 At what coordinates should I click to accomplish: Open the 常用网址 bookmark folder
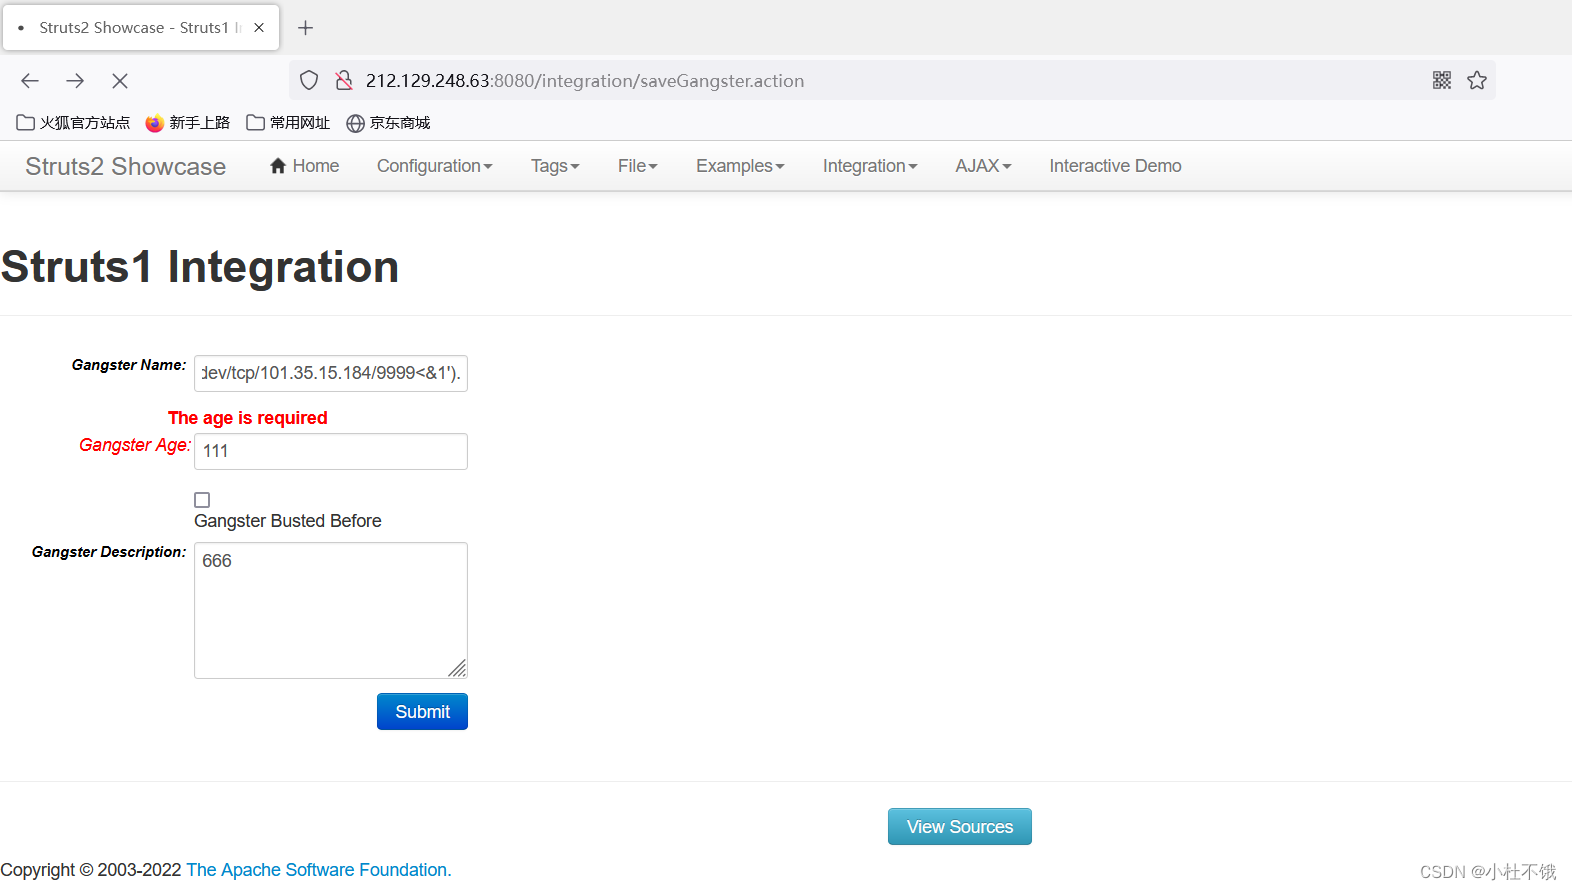pos(288,123)
